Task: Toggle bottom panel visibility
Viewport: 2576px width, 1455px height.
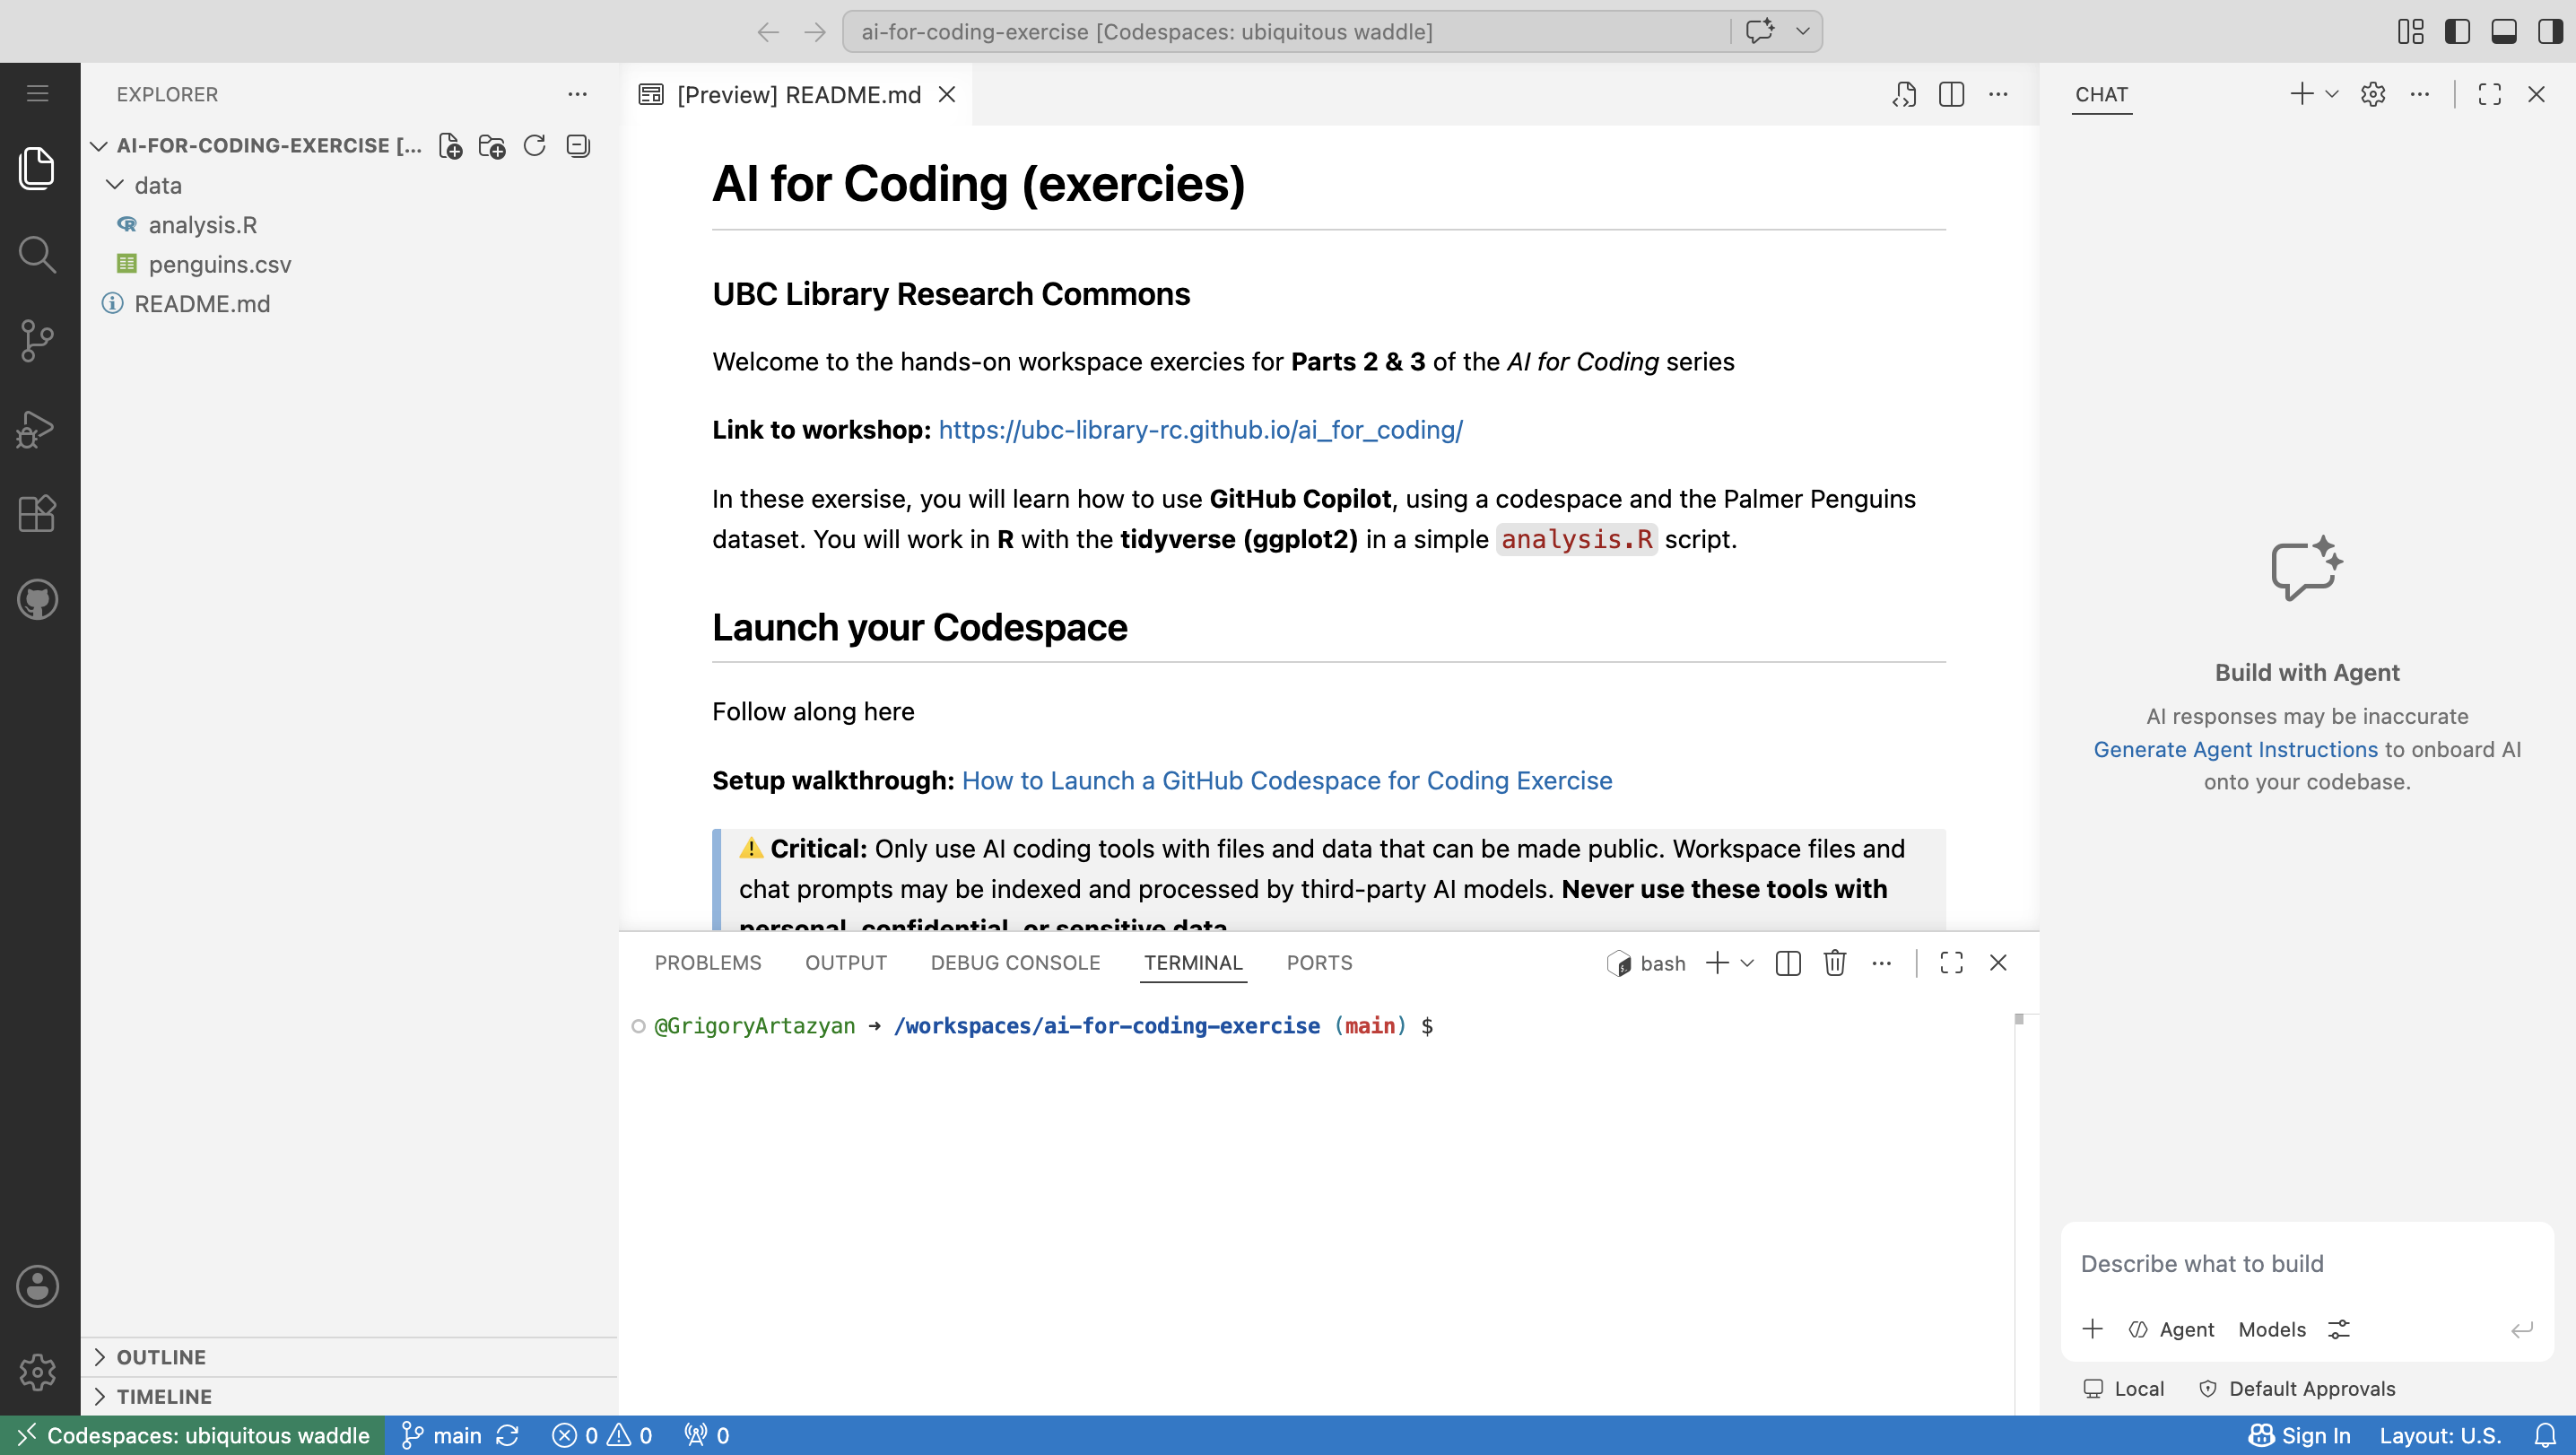Action: [x=2504, y=32]
